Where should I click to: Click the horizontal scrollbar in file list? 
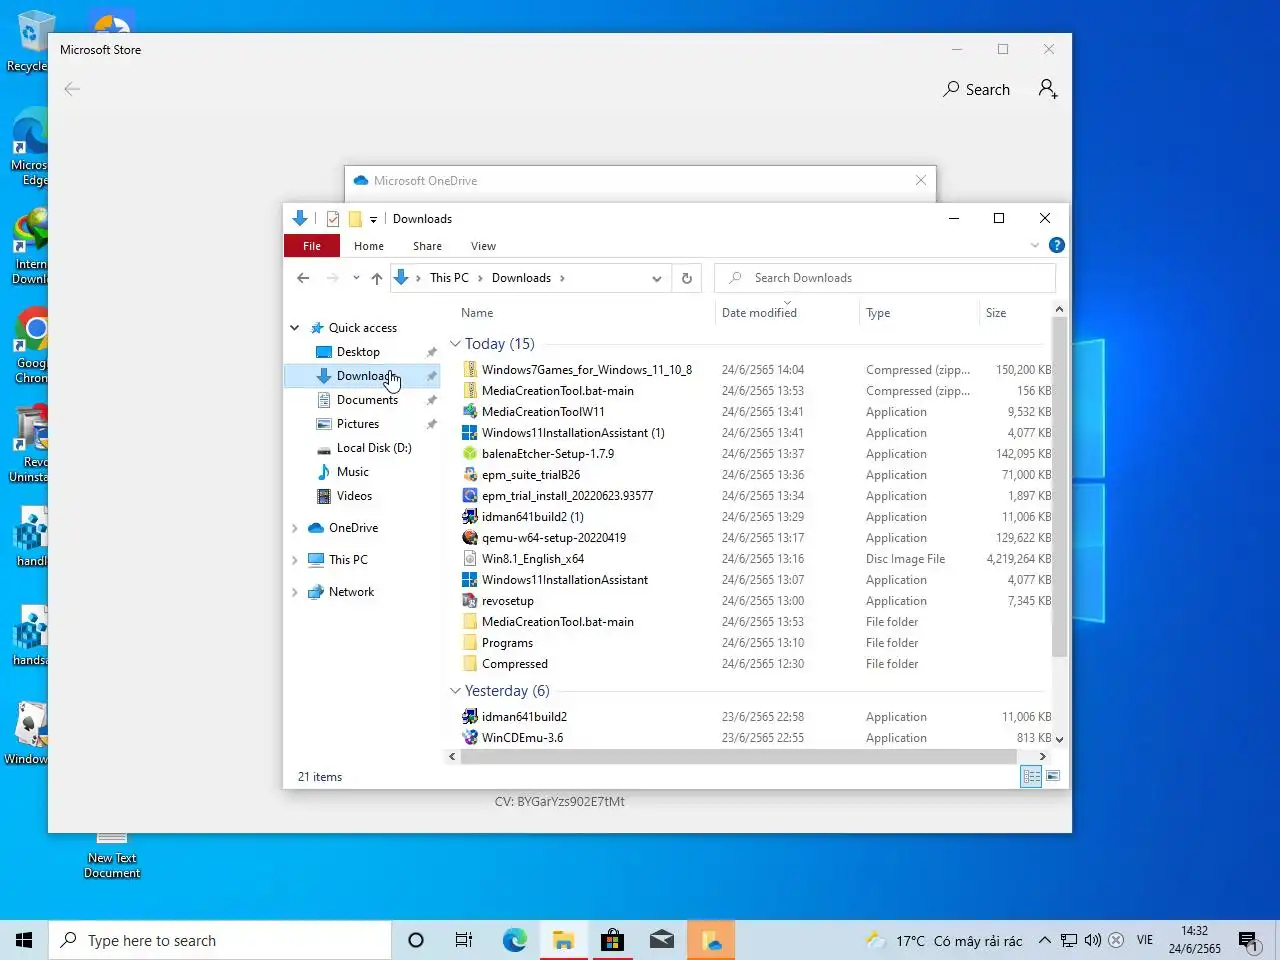(739, 757)
